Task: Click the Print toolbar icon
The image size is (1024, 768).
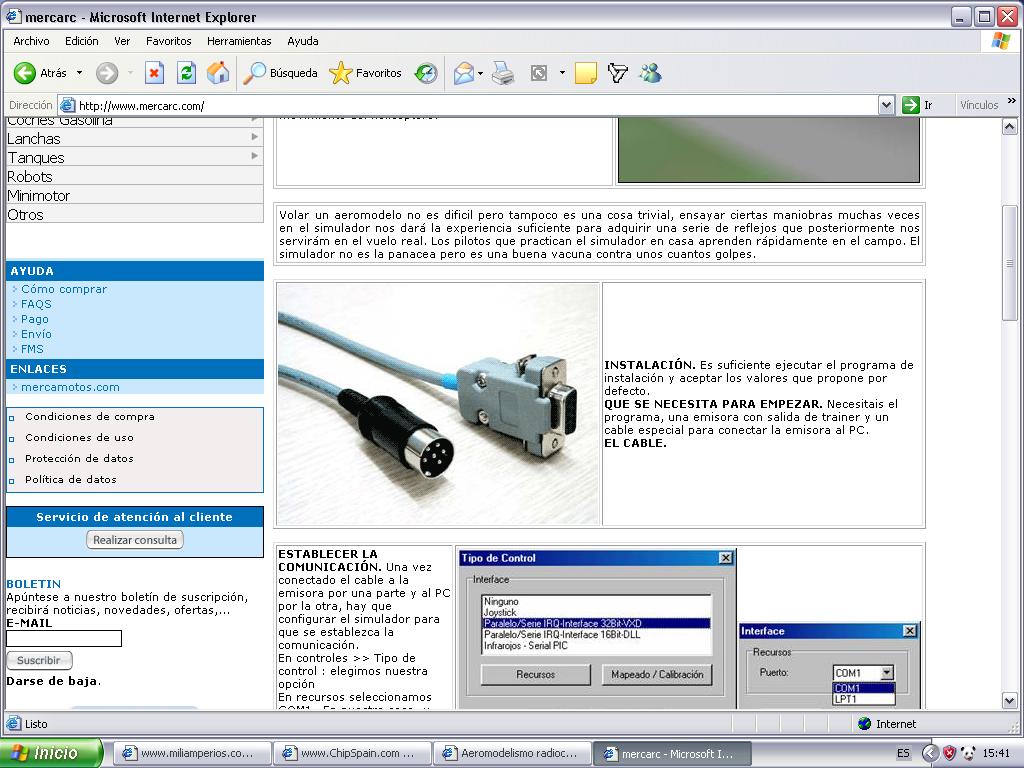Action: pyautogui.click(x=503, y=73)
